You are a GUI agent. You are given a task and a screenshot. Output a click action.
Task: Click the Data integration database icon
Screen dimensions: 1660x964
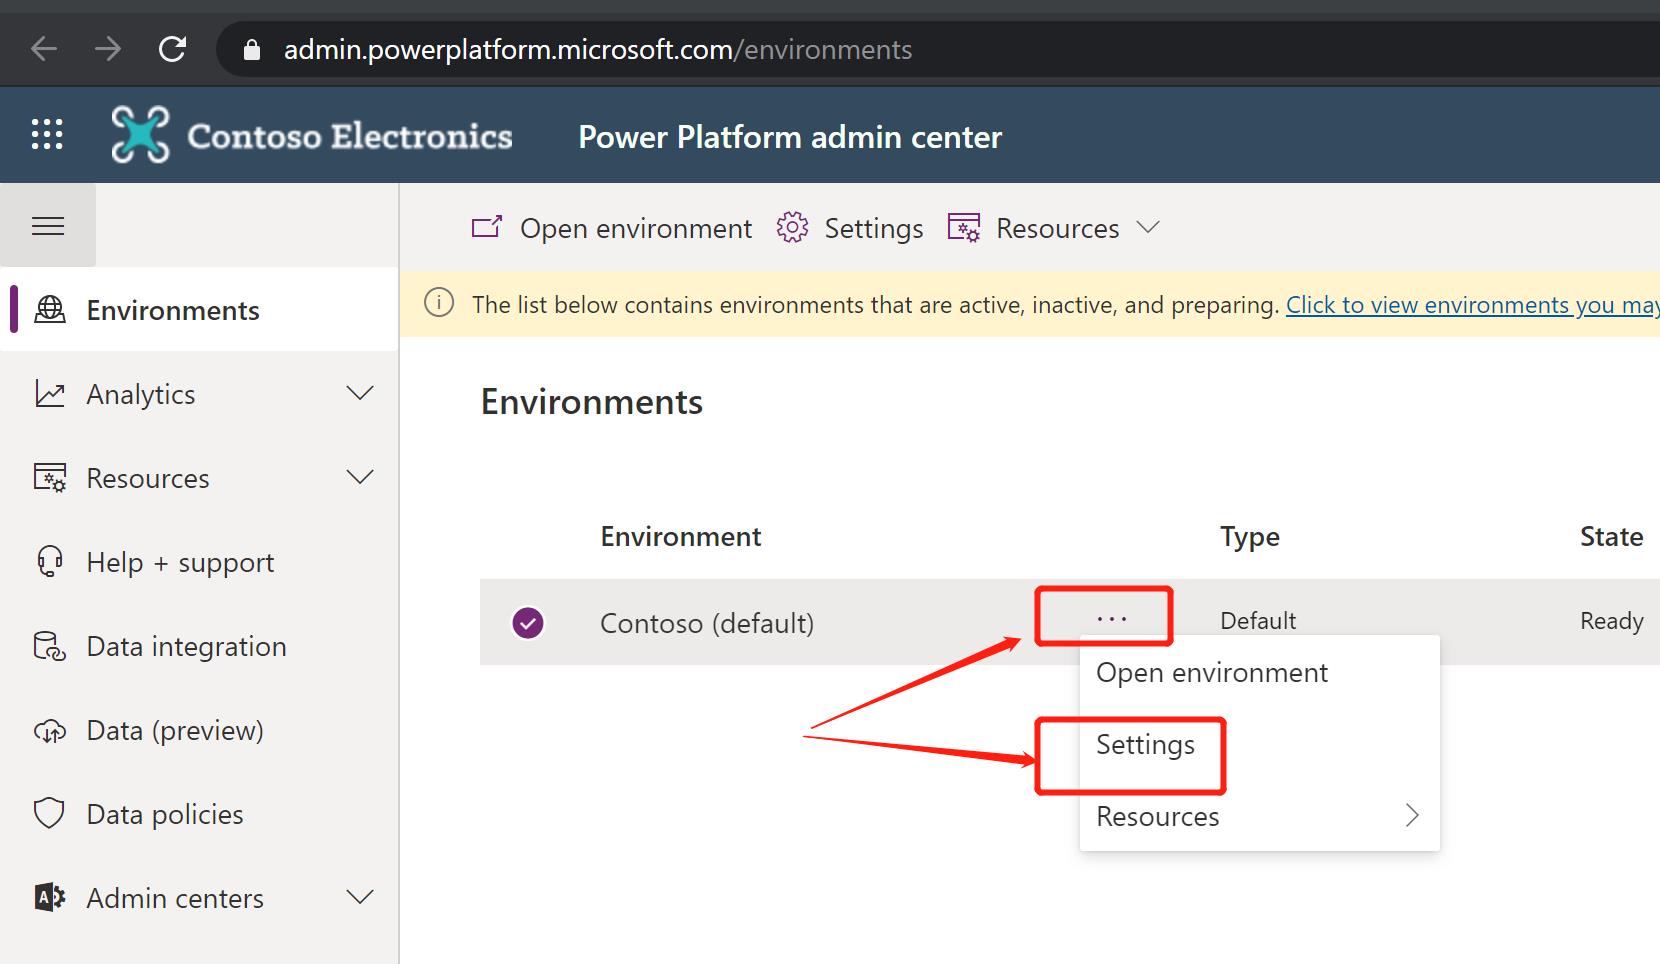(50, 646)
